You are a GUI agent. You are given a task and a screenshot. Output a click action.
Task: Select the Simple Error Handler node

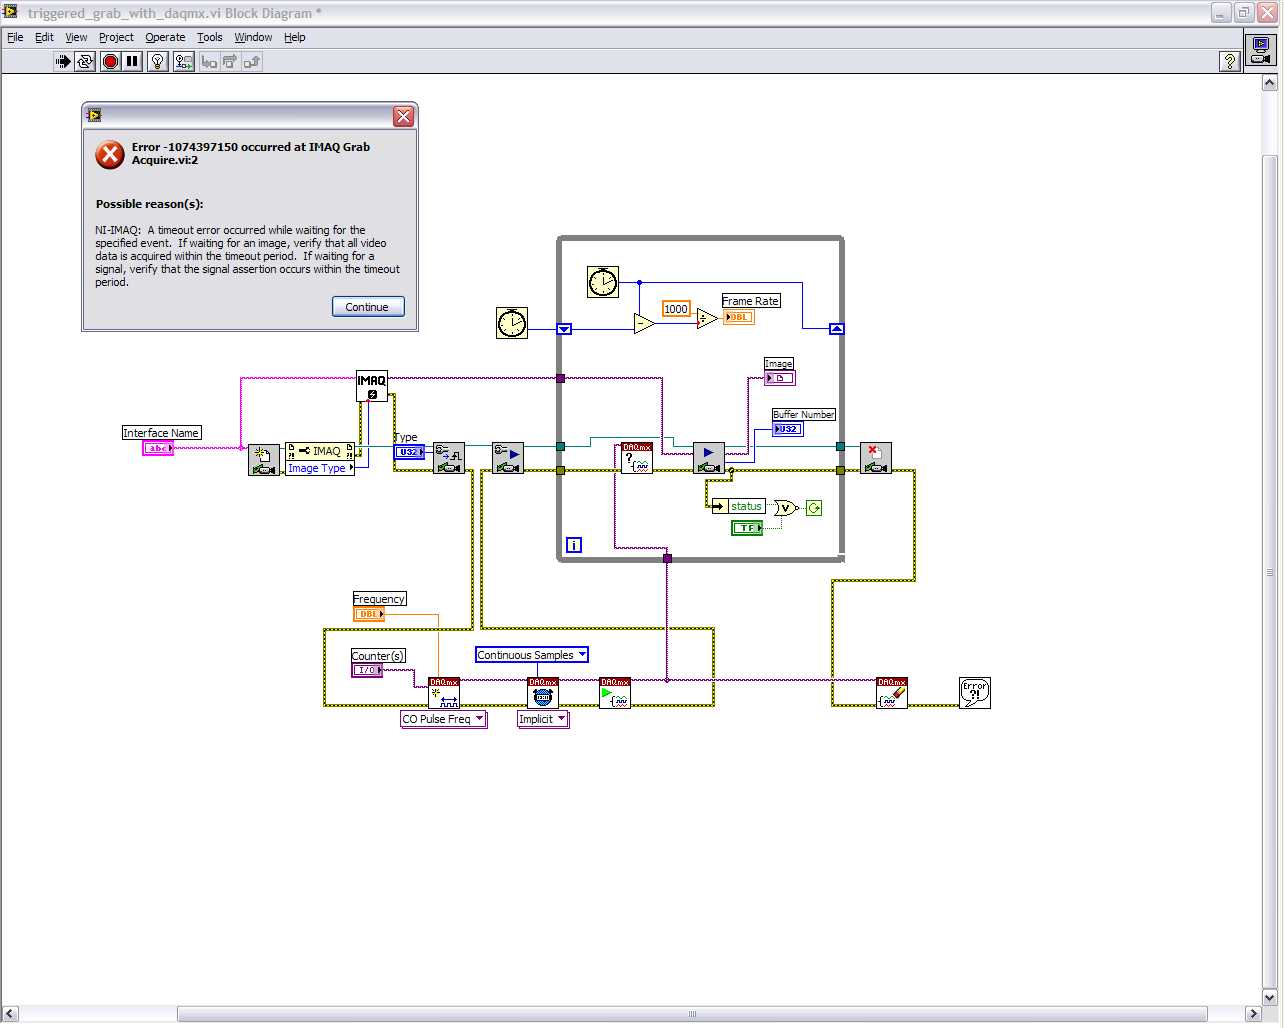point(975,693)
